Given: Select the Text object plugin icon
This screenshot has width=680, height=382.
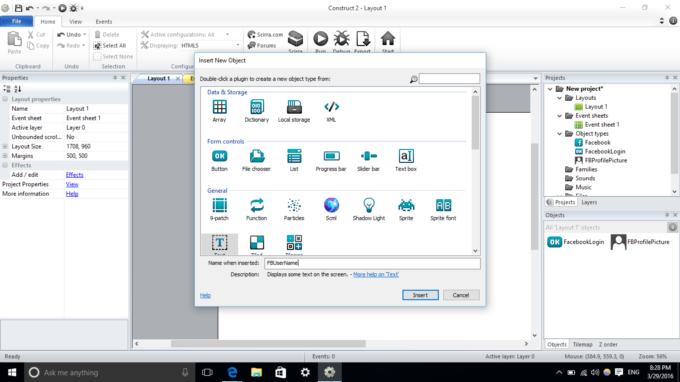Looking at the screenshot, I should coord(219,243).
